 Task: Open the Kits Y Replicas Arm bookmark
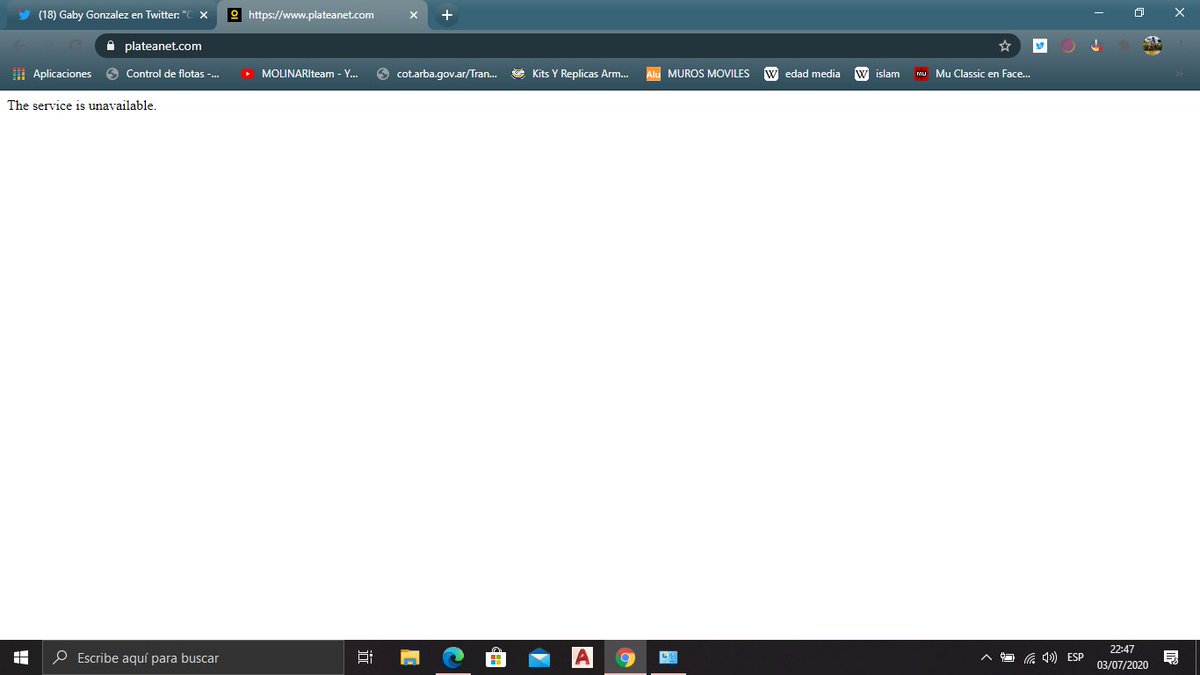click(x=570, y=74)
